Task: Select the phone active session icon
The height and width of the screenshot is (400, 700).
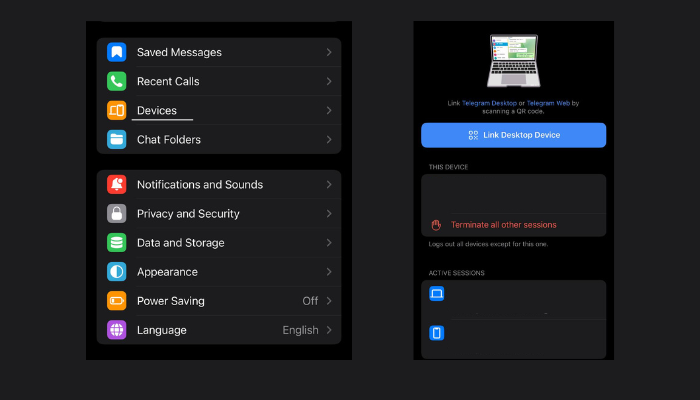Action: [437, 333]
